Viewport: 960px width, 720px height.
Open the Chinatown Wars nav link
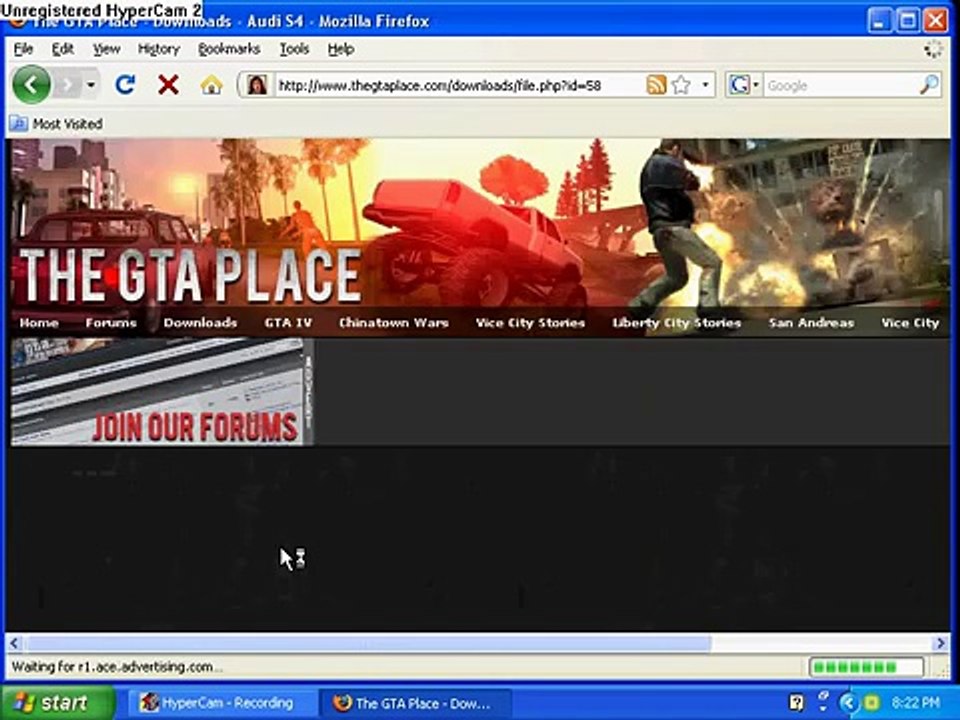394,323
